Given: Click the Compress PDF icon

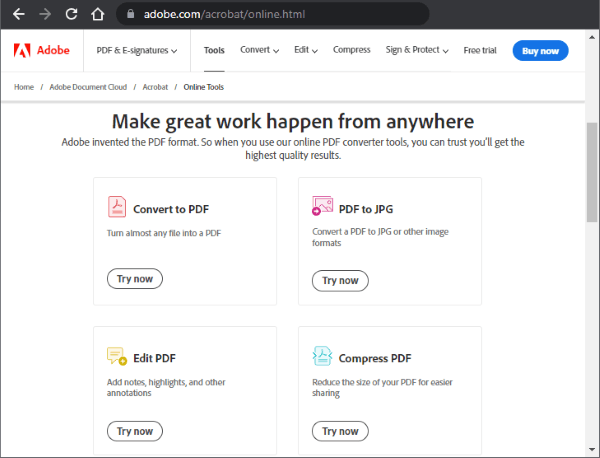Looking at the screenshot, I should pyautogui.click(x=322, y=356).
